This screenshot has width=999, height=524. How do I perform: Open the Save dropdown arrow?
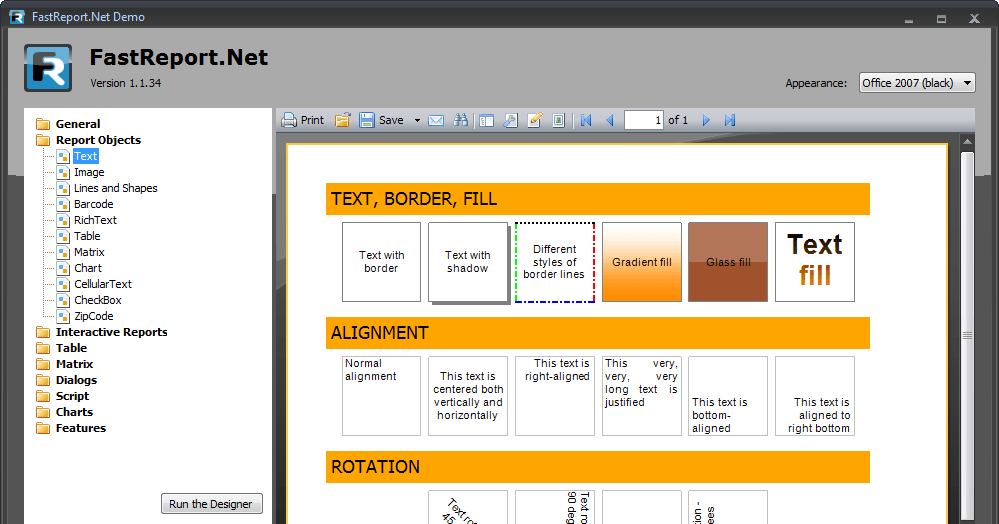tap(417, 120)
